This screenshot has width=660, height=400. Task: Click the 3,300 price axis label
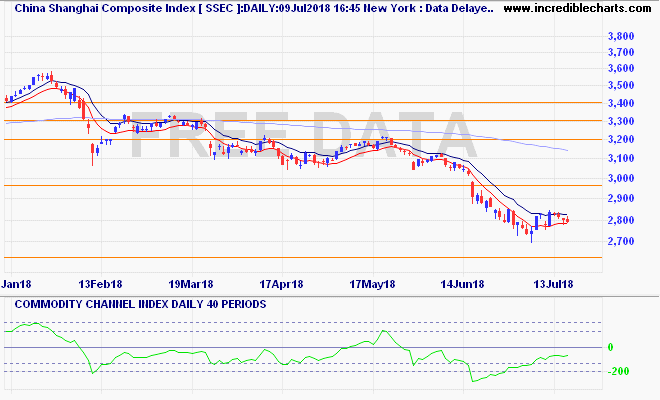621,121
